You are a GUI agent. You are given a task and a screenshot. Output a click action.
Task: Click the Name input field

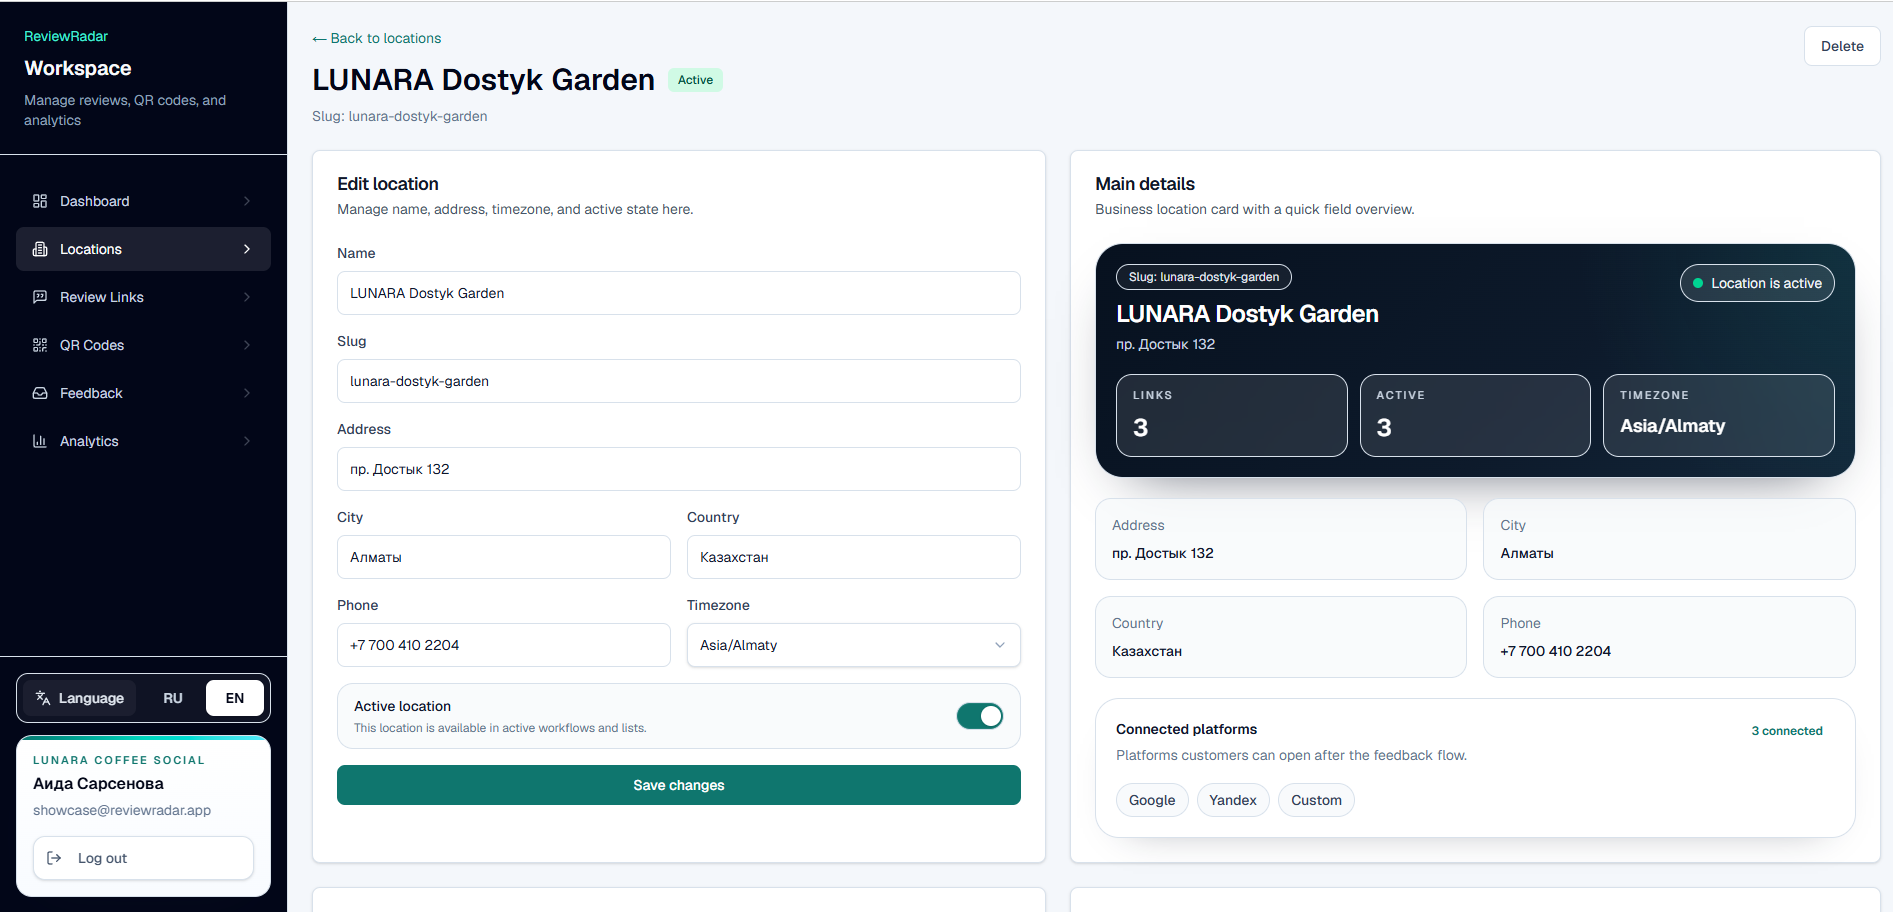[679, 293]
